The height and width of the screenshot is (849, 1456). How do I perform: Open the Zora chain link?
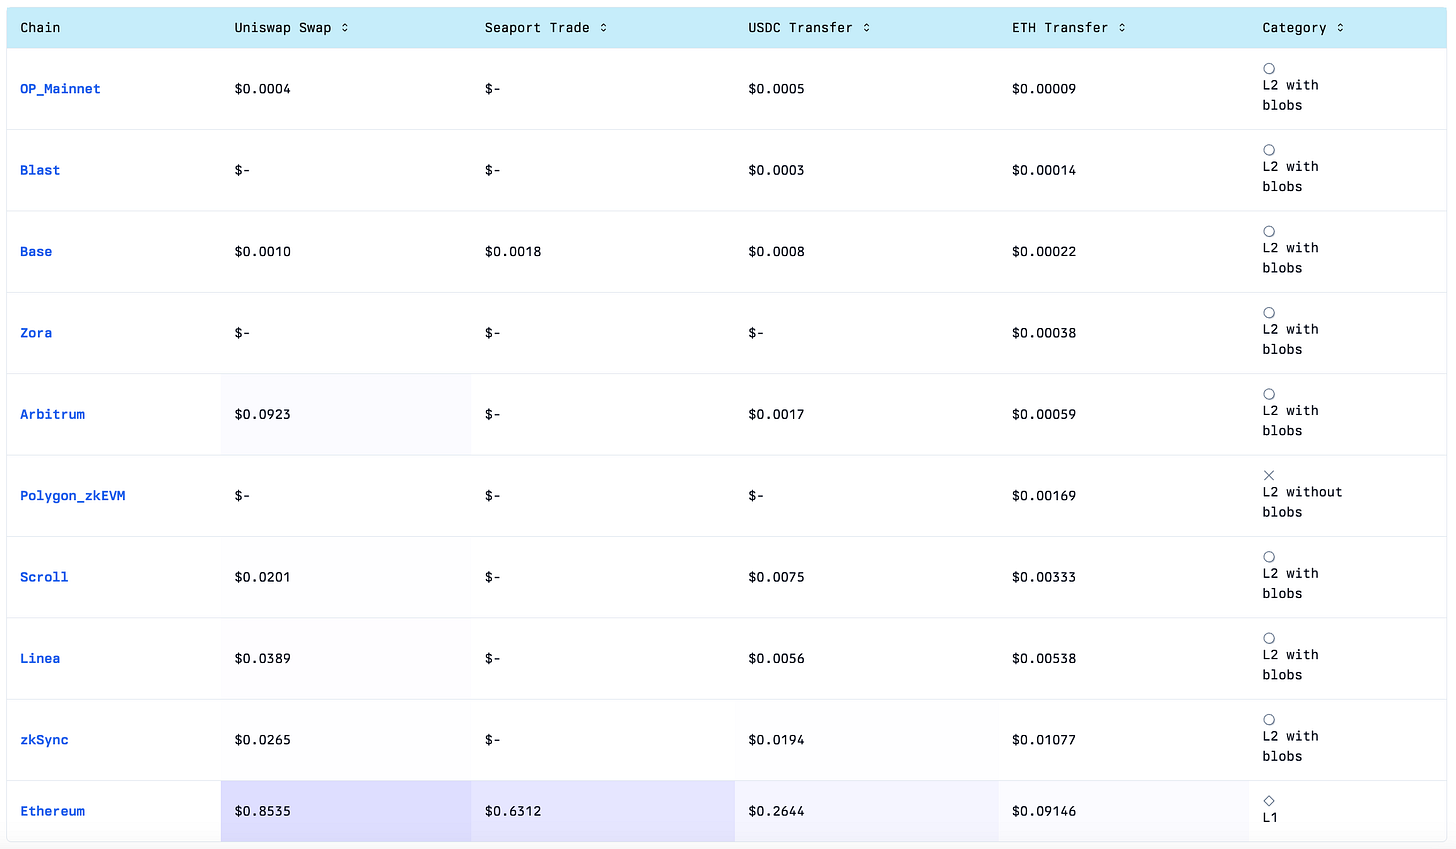(x=36, y=333)
